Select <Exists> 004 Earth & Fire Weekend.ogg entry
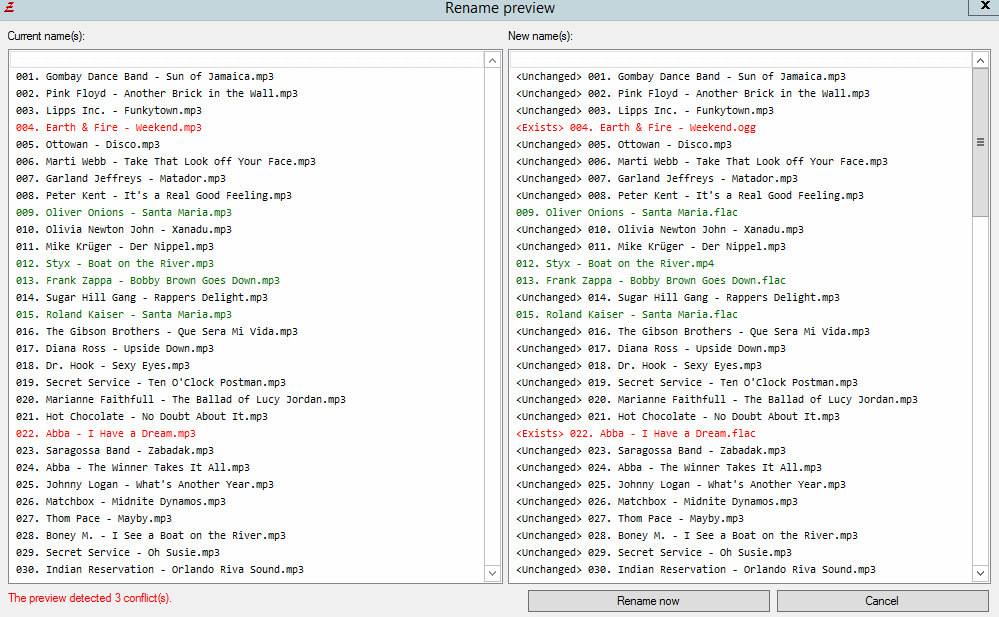 point(635,128)
